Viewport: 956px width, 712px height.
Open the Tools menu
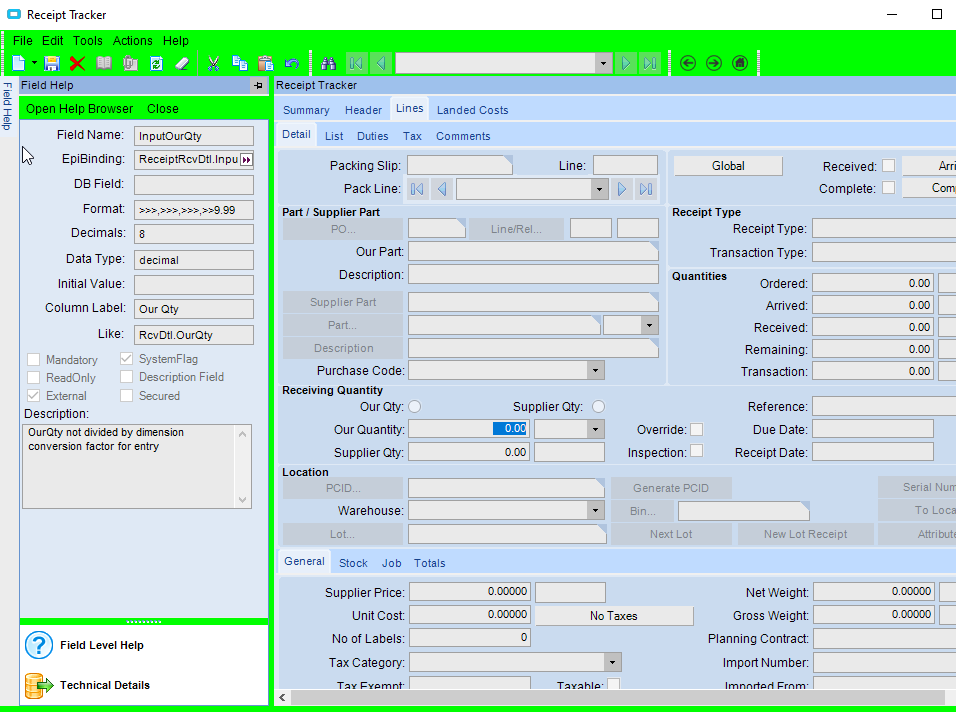(x=88, y=41)
